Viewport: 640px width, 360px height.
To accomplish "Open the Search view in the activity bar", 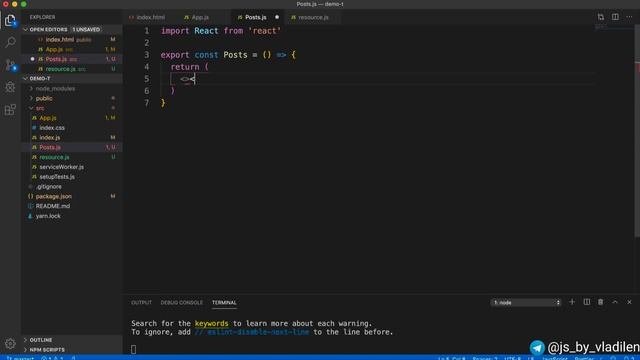I will [x=10, y=42].
